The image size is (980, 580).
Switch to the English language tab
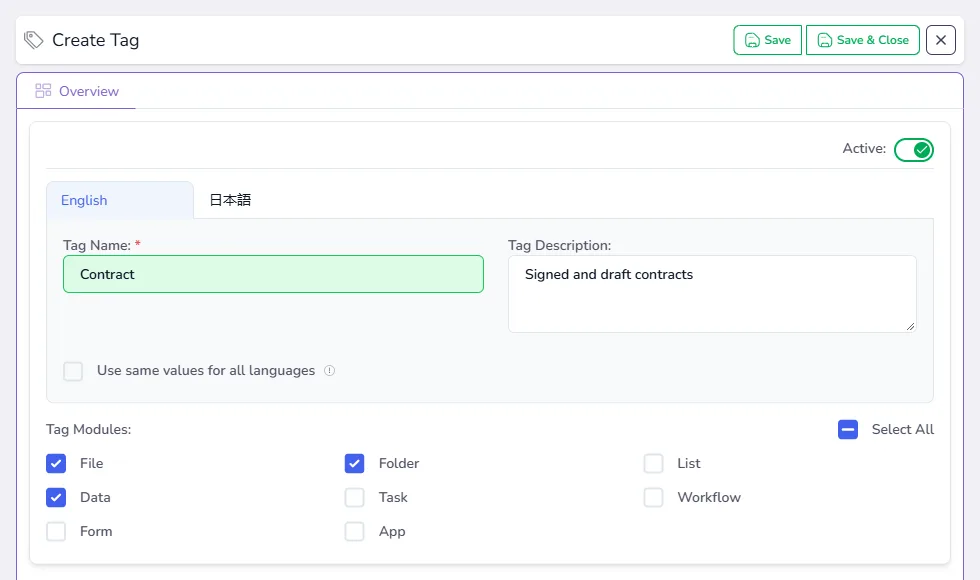click(120, 200)
